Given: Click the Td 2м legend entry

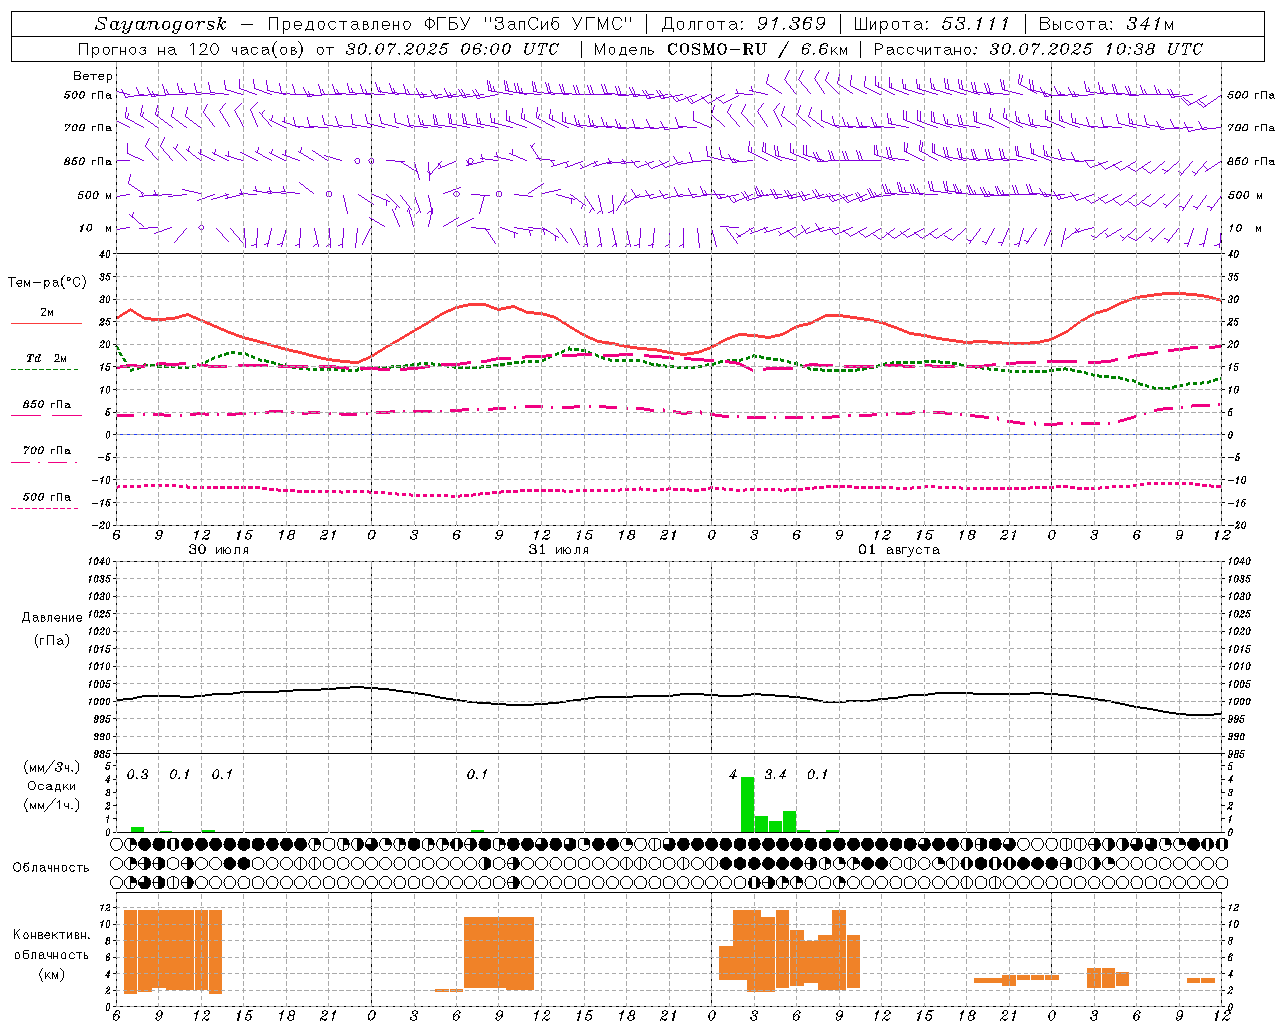Looking at the screenshot, I should pos(46,358).
